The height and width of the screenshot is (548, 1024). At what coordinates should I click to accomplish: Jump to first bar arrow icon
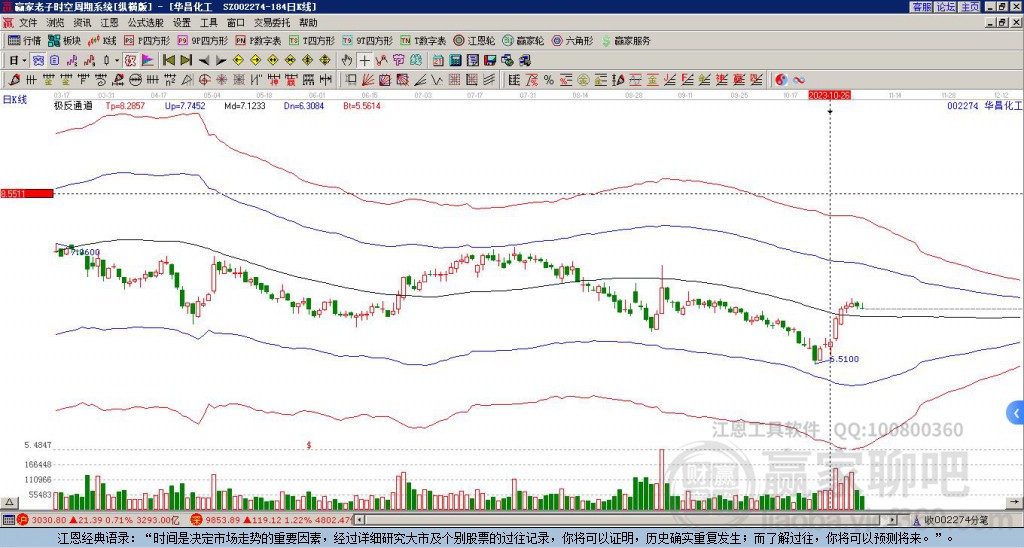168,61
